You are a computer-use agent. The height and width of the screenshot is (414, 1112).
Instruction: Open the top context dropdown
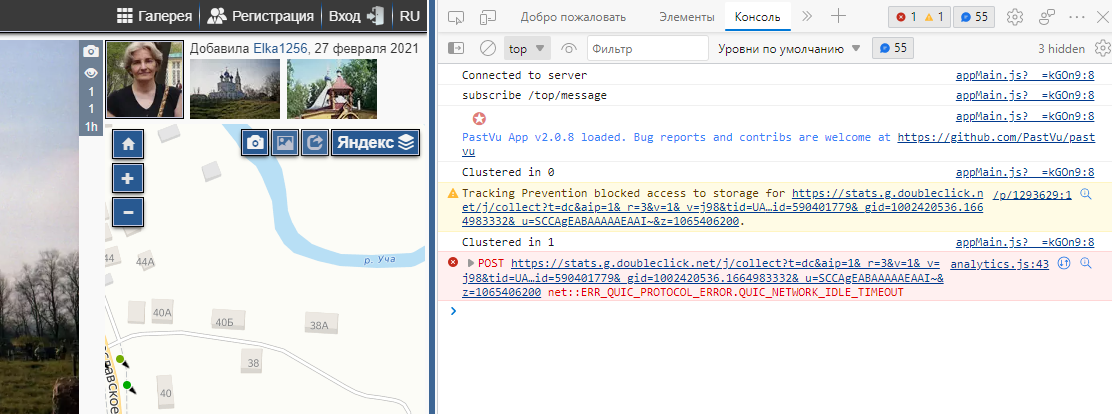coord(528,49)
